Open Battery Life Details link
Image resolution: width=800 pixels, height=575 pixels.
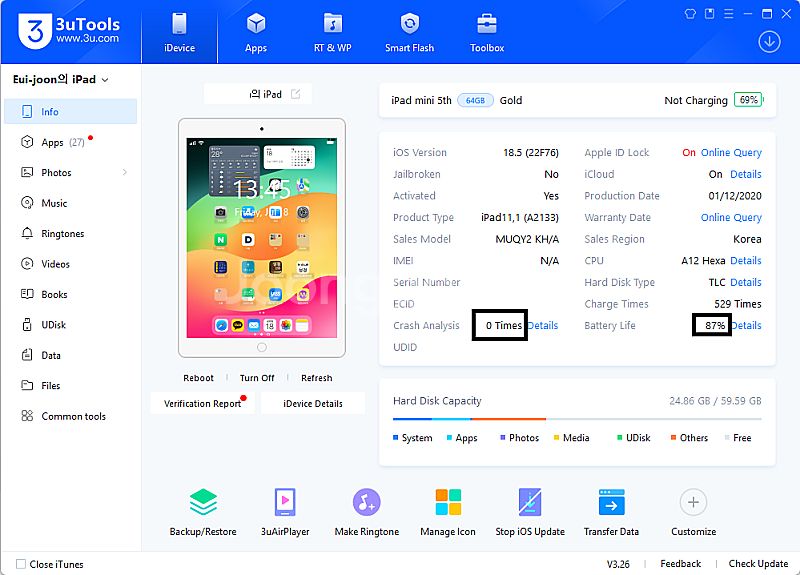(746, 326)
